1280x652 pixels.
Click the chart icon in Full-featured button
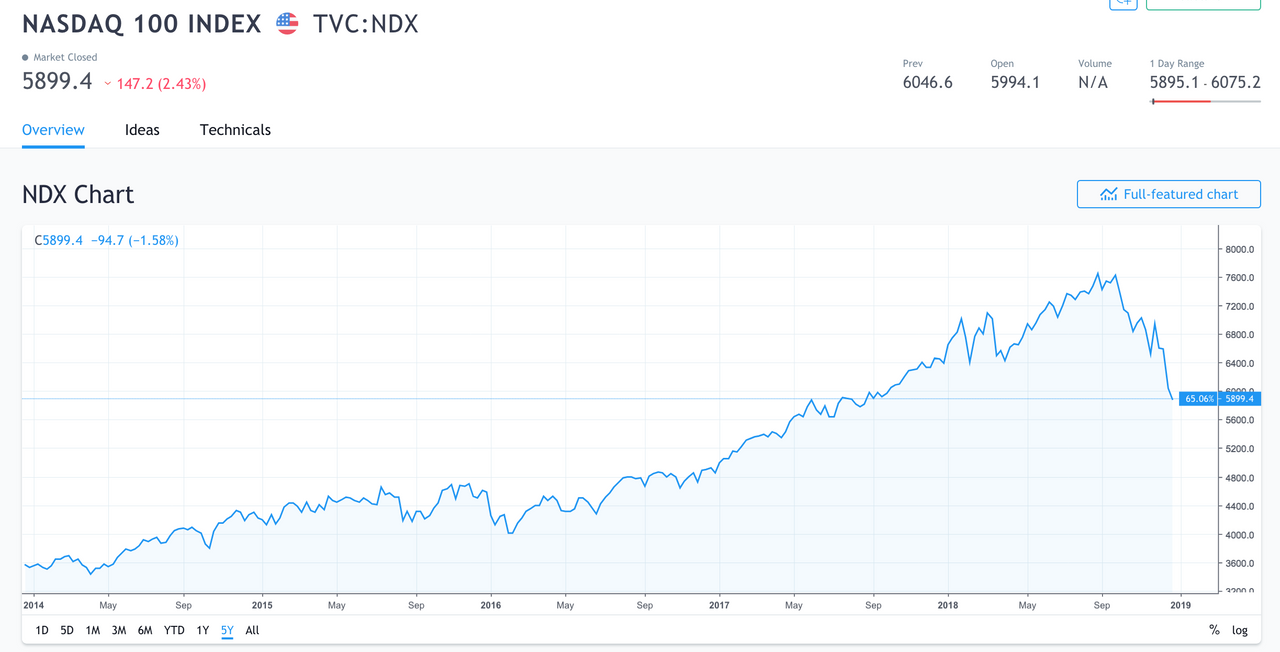1108,194
